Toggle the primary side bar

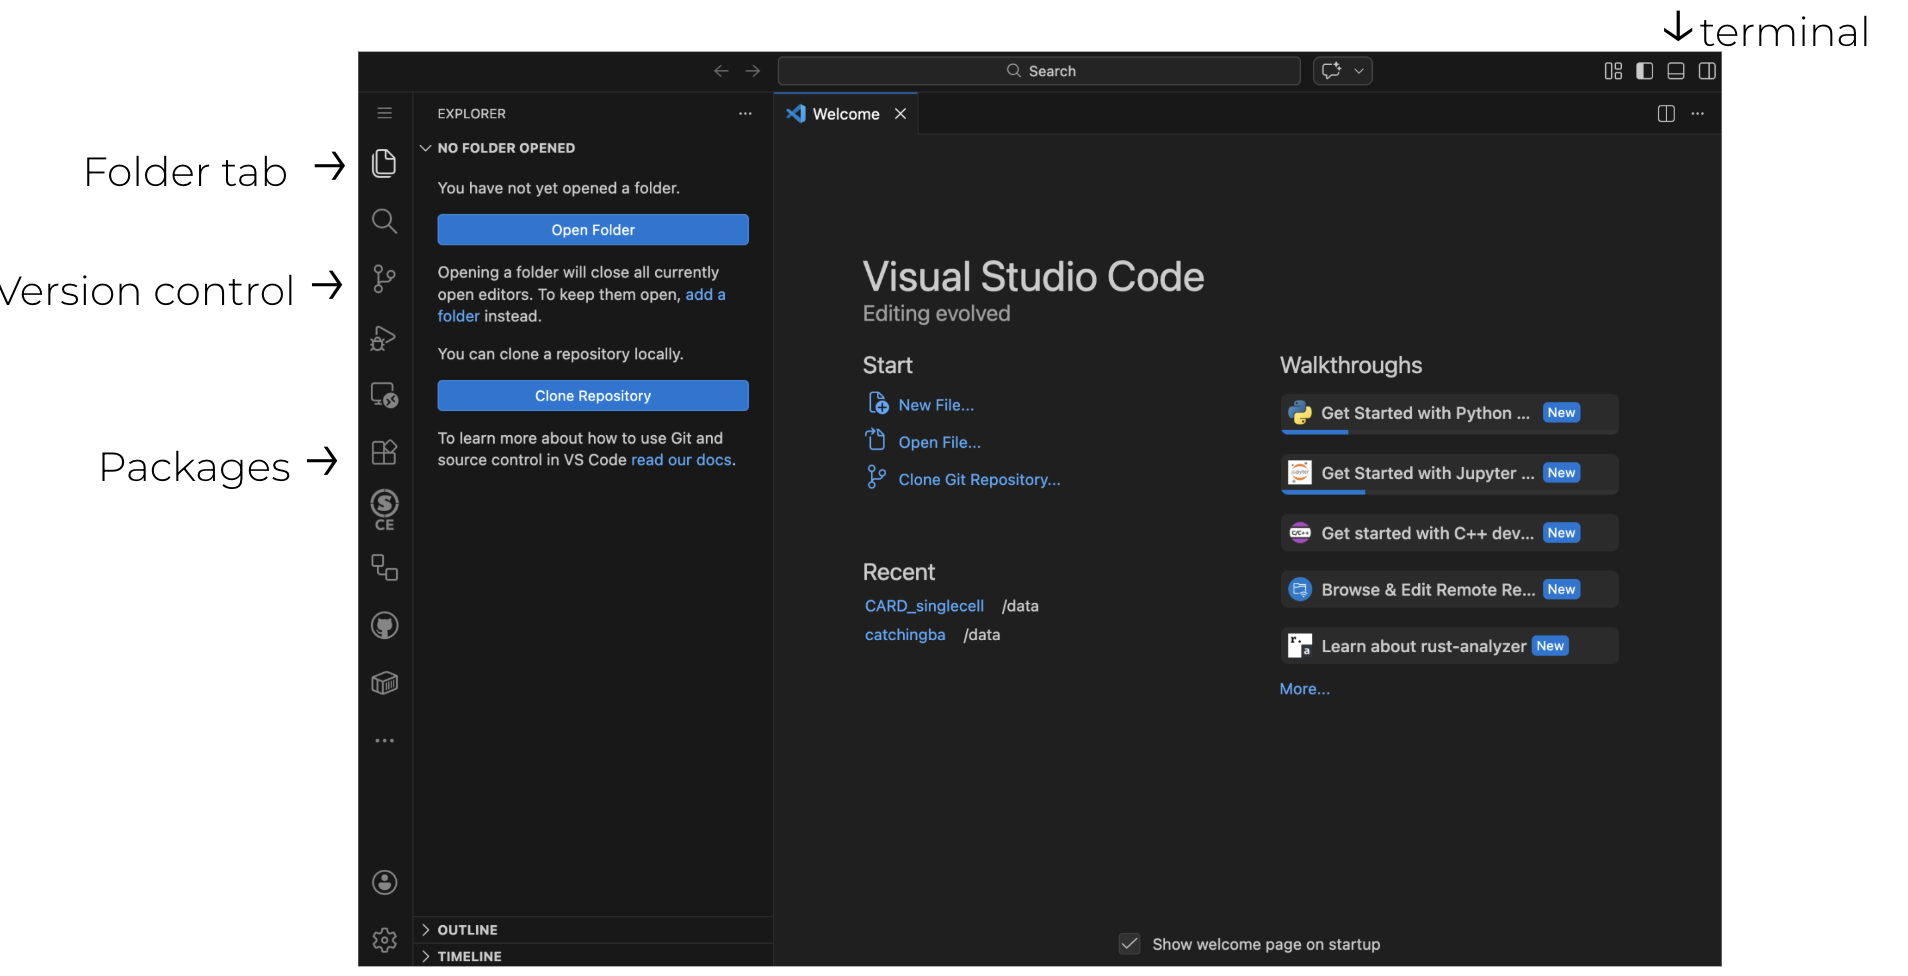coord(1644,71)
